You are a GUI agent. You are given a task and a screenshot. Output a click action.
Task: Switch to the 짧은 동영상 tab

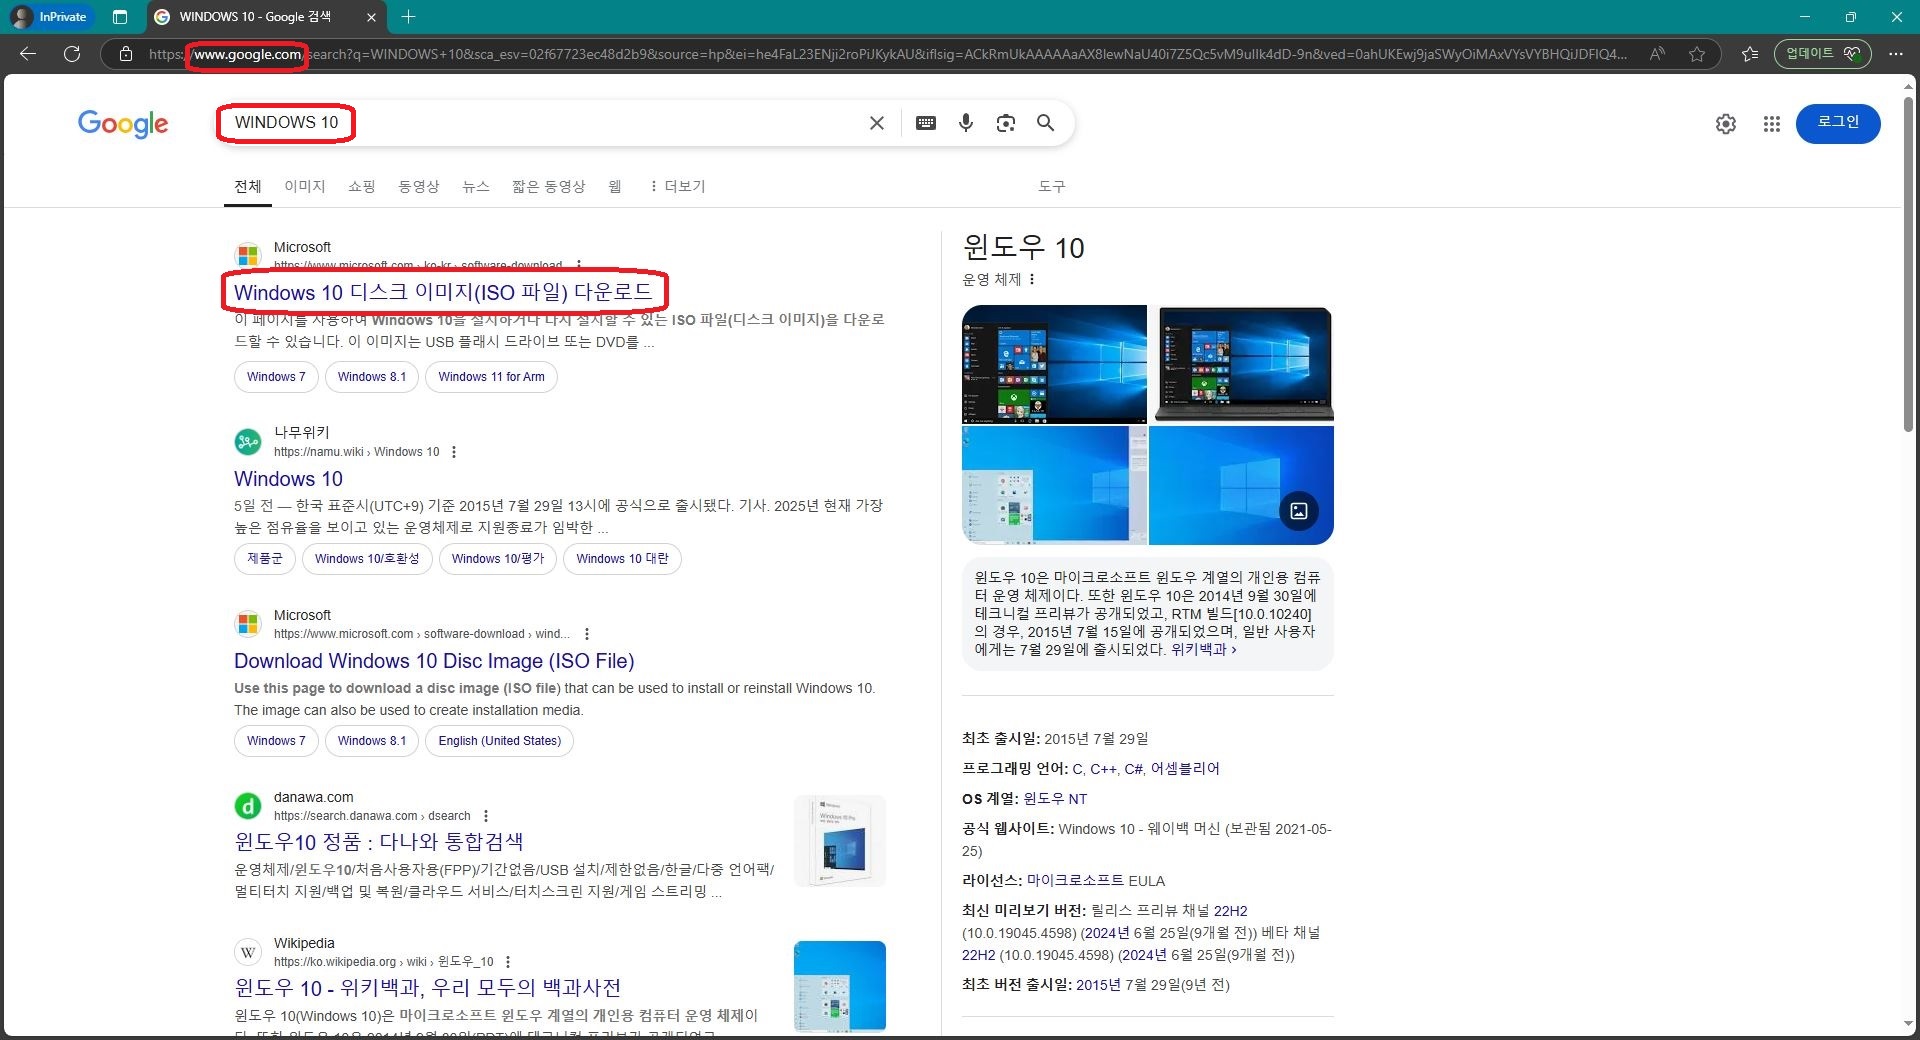click(x=548, y=187)
